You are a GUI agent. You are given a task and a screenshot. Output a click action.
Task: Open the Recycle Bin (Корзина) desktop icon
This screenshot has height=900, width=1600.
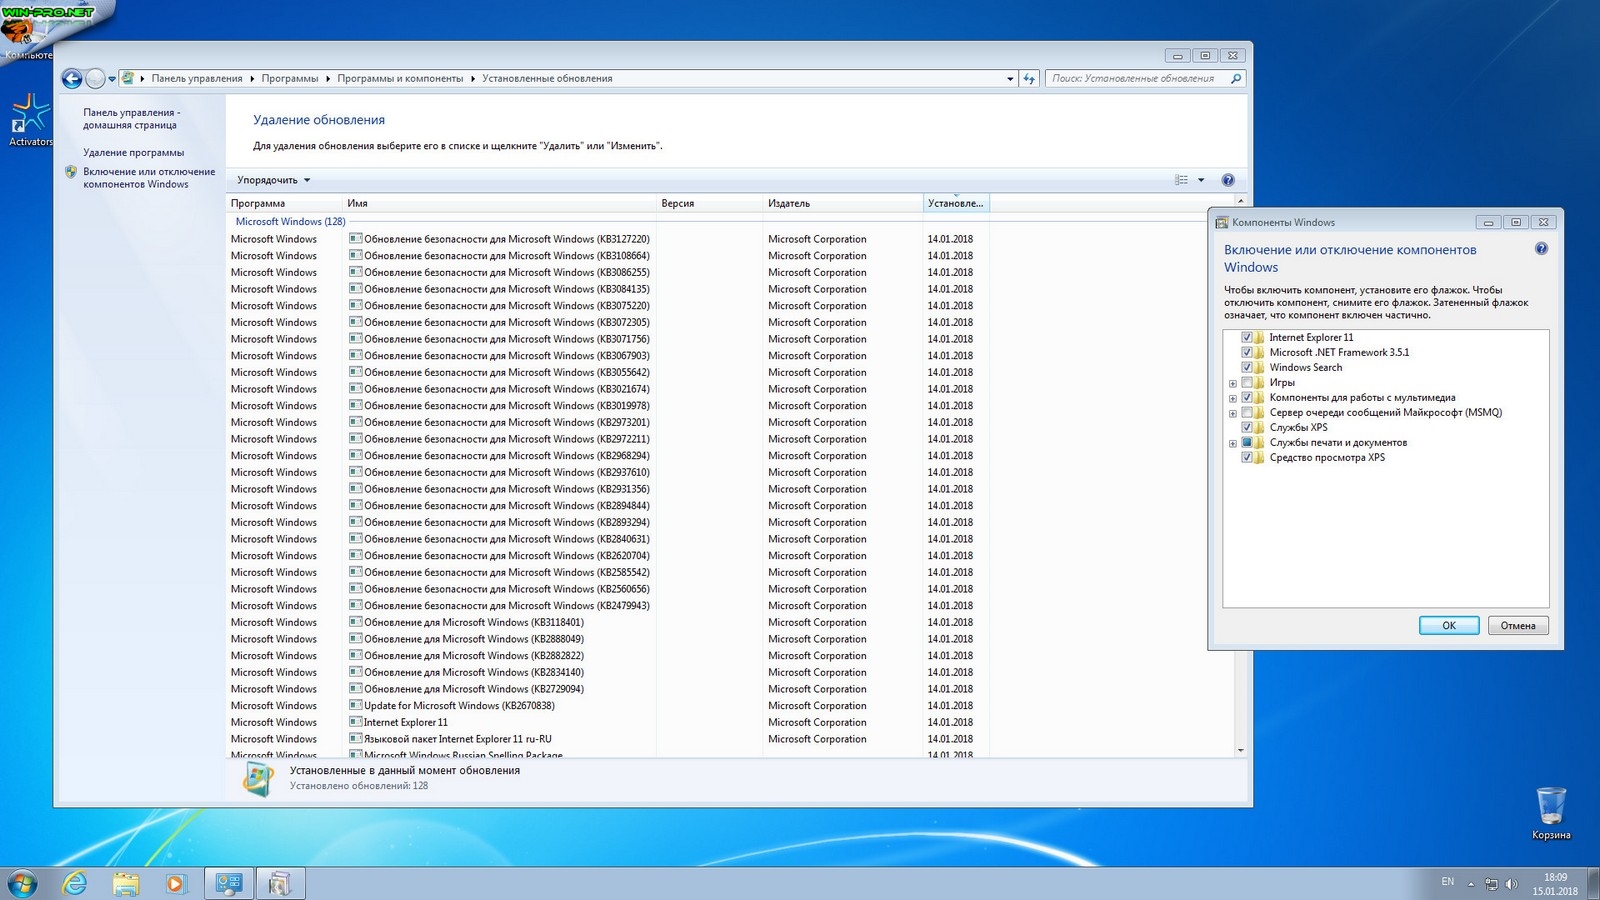tap(1550, 806)
